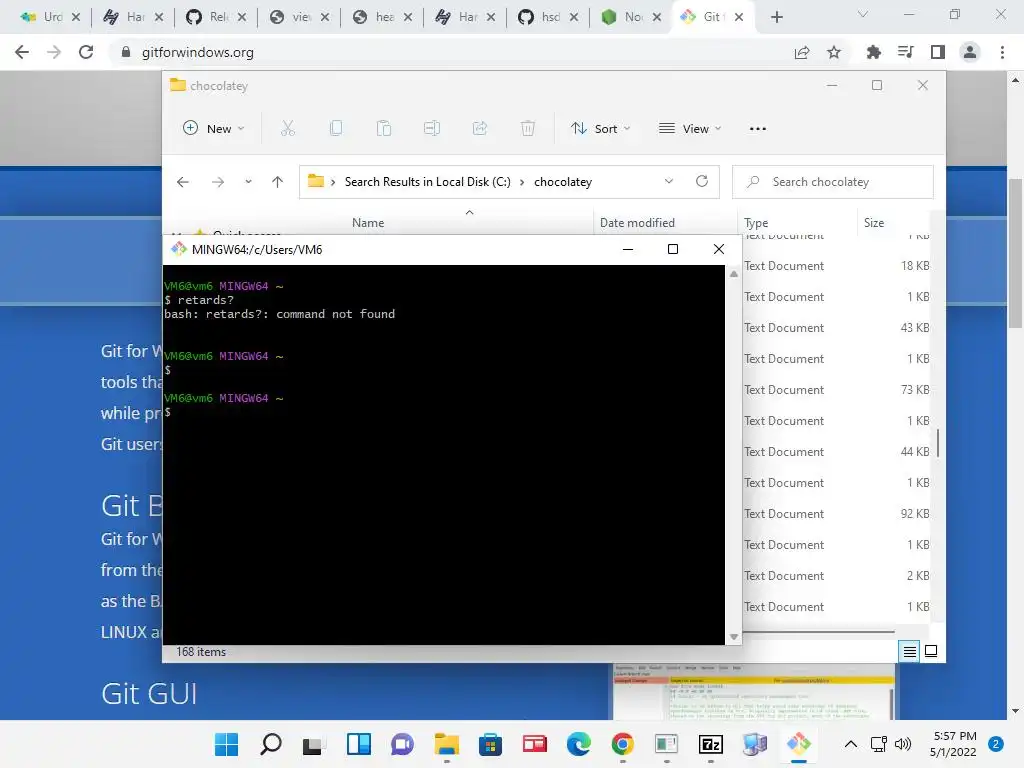Open the Sort dropdown in Explorer
Image resolution: width=1024 pixels, height=768 pixels.
[600, 129]
